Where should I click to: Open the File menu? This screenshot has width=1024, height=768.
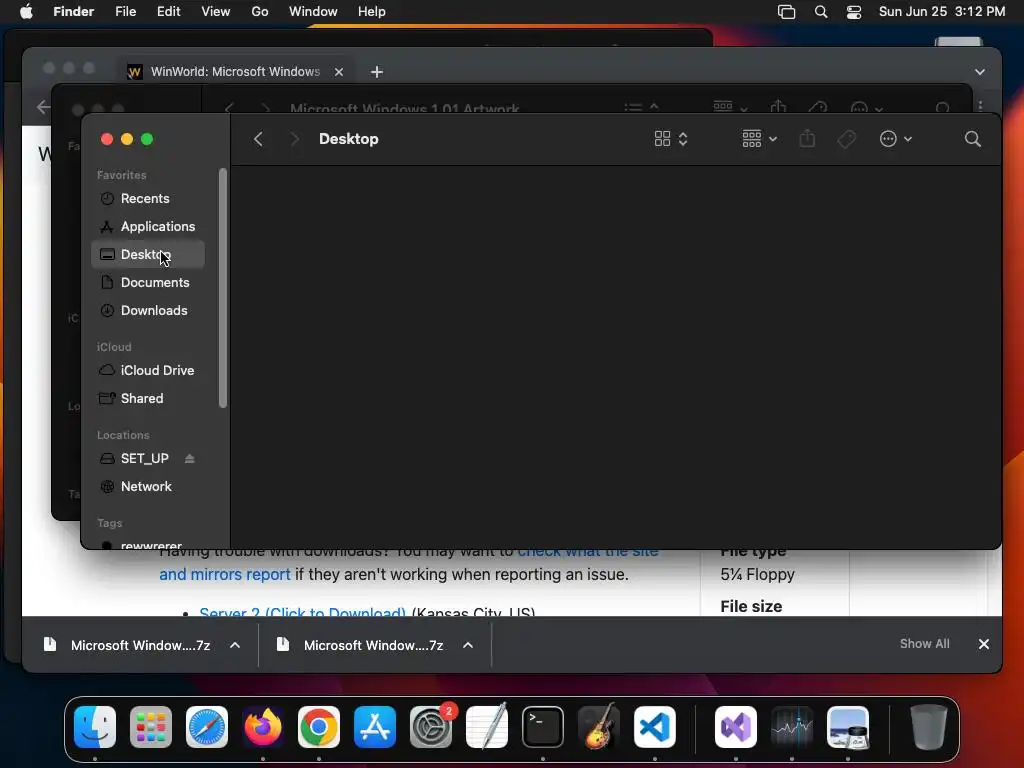click(x=125, y=12)
